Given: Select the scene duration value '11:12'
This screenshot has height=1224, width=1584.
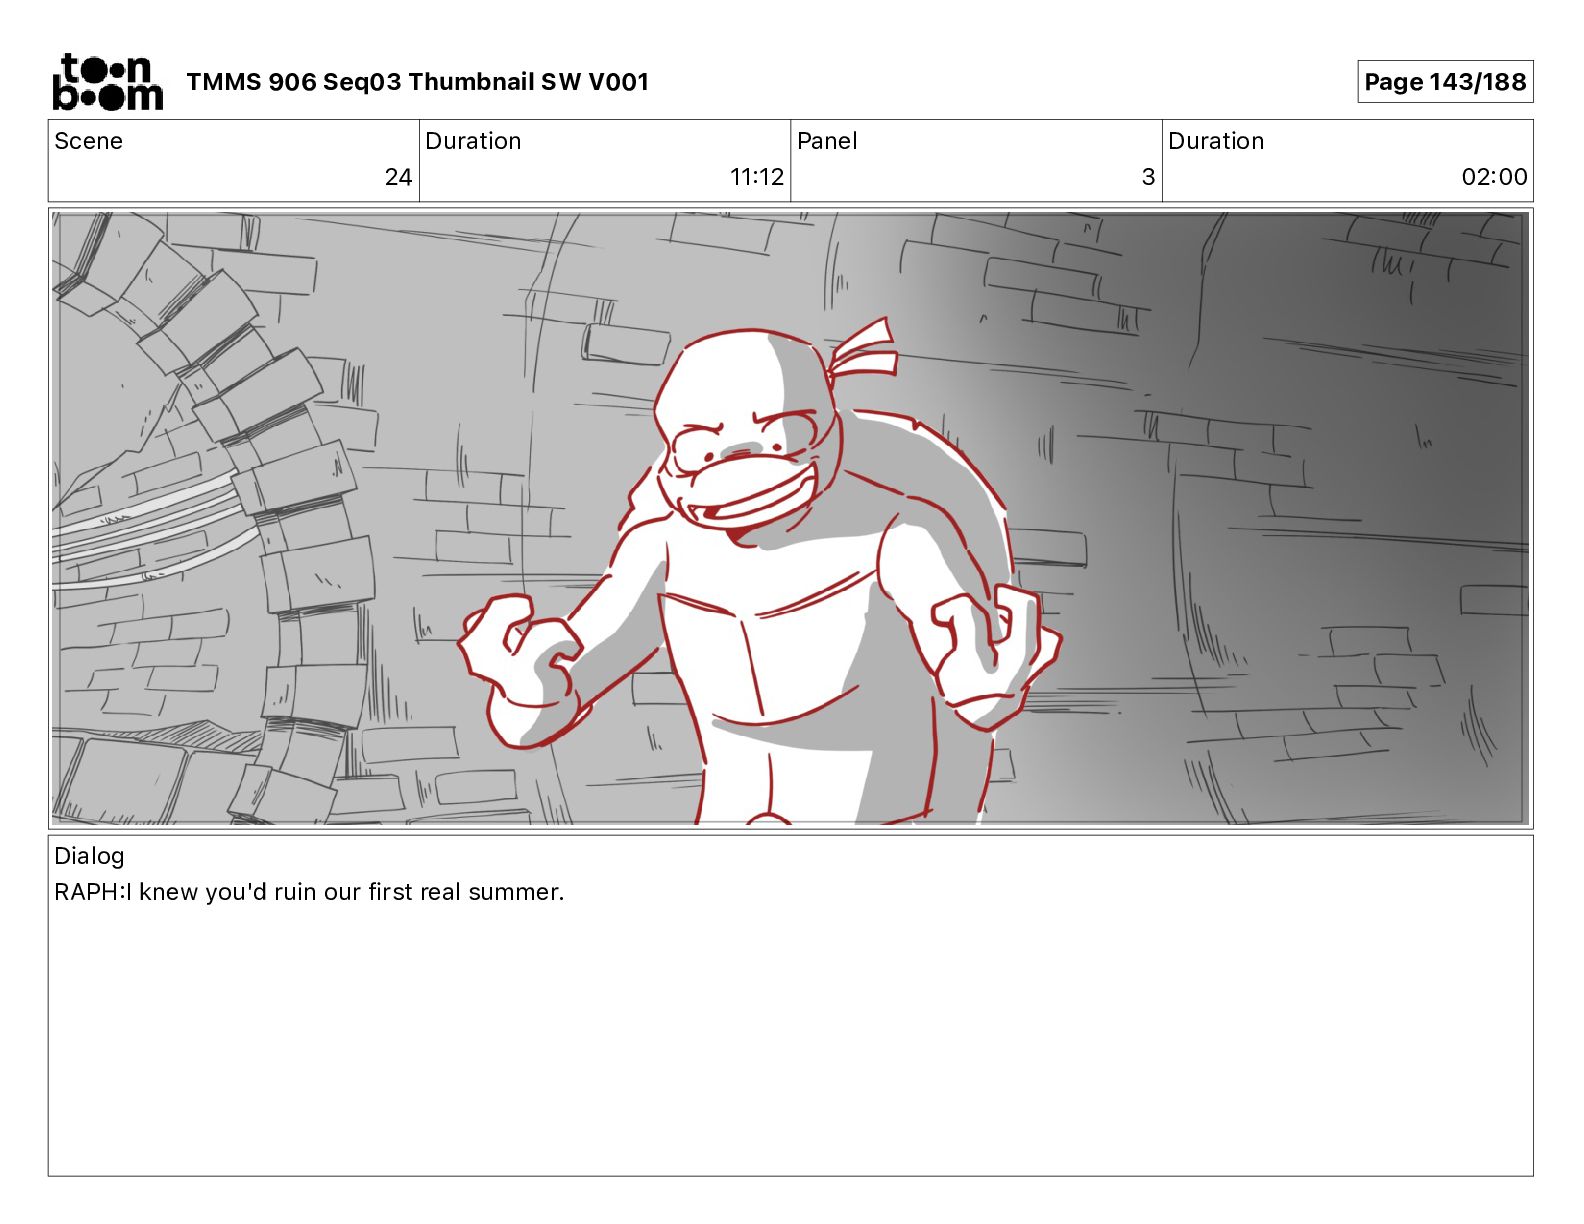Looking at the screenshot, I should (x=757, y=177).
